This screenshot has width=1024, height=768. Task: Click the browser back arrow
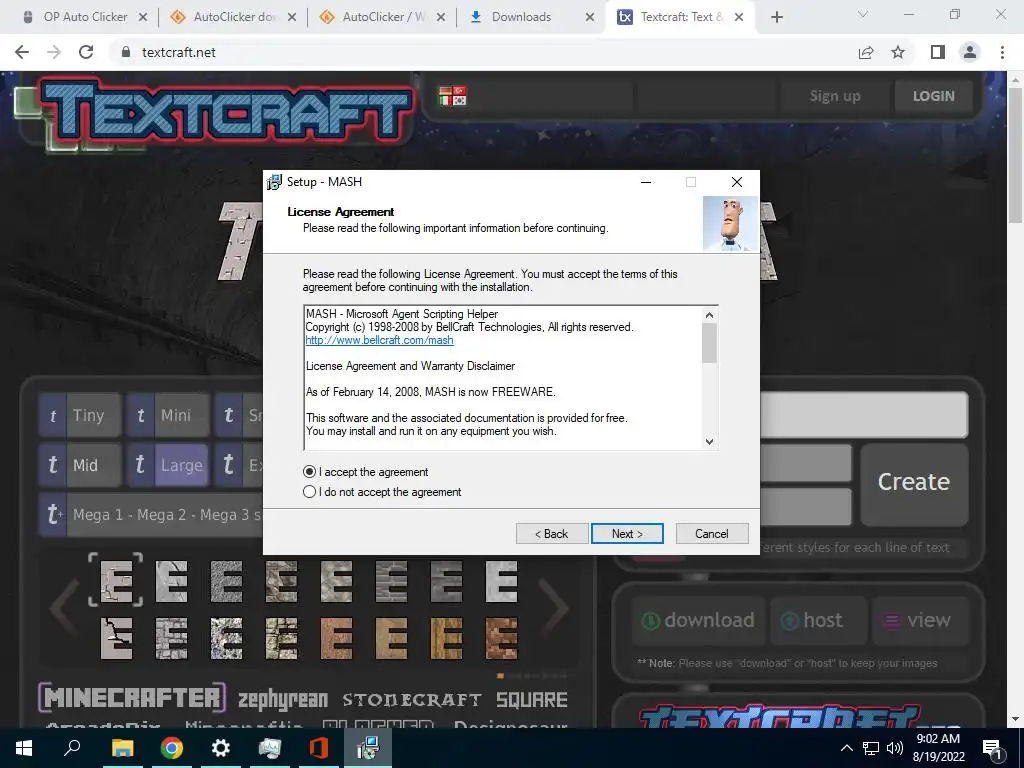(x=22, y=52)
